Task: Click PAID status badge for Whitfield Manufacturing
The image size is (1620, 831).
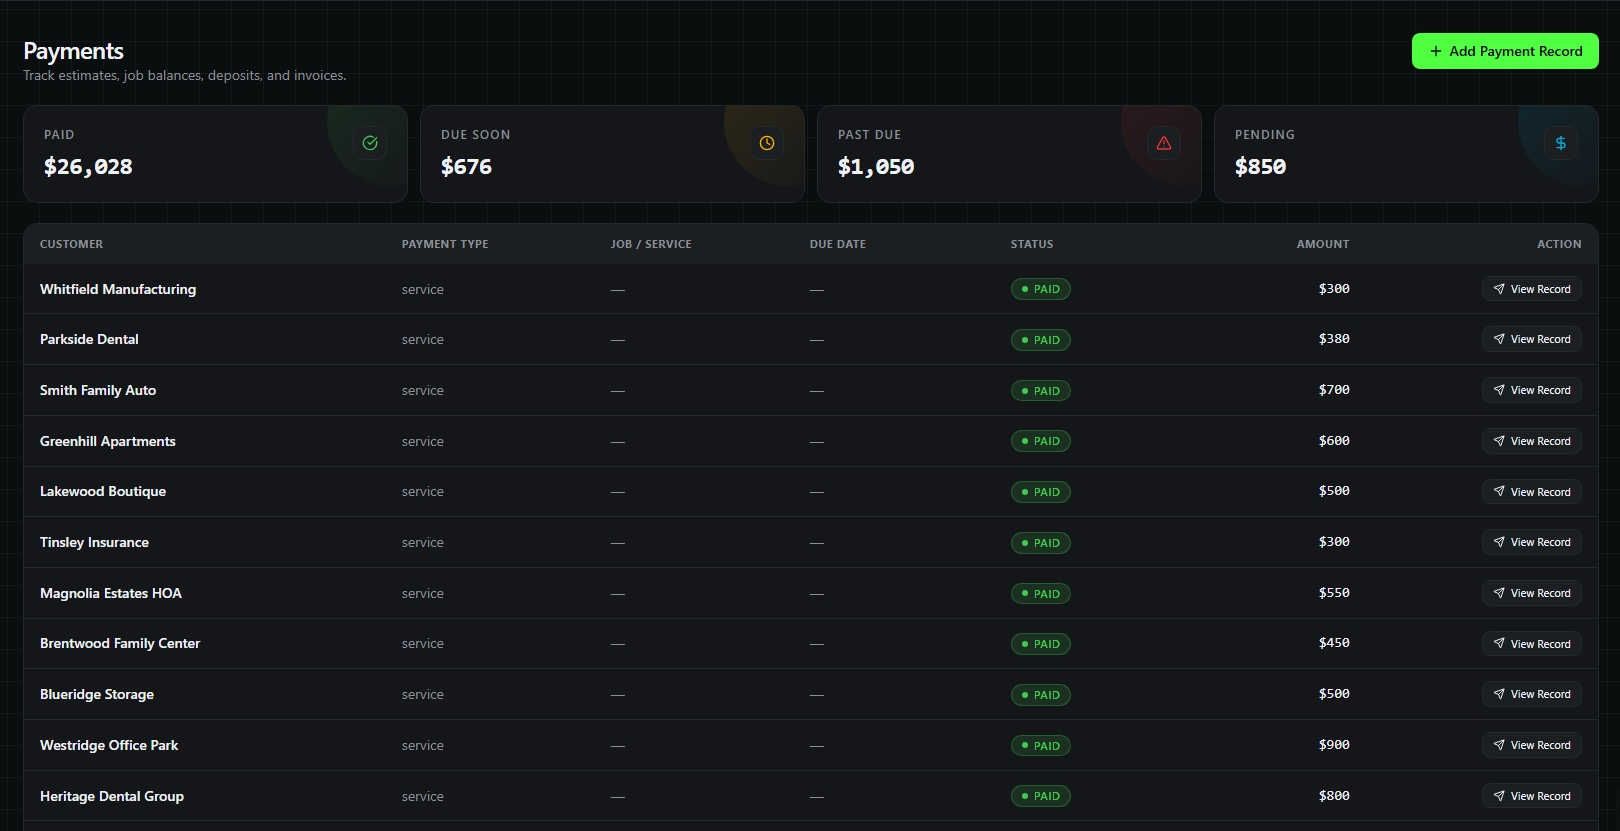Action: (1040, 289)
